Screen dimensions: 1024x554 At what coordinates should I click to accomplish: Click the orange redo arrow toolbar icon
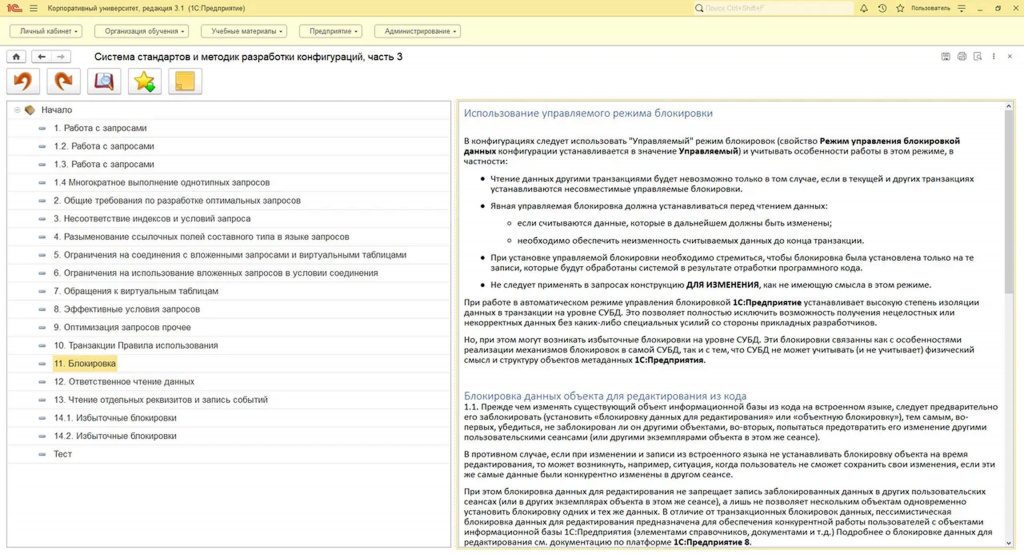(63, 81)
